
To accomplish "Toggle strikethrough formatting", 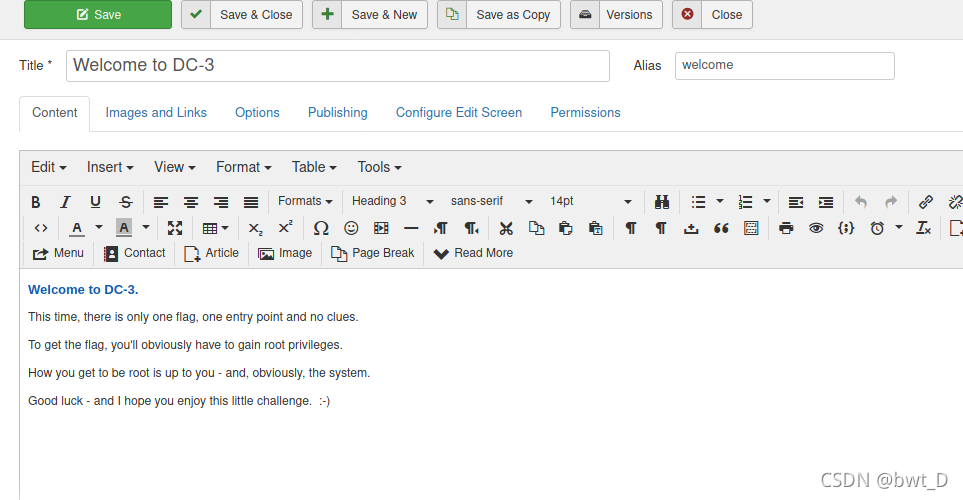I will point(126,201).
